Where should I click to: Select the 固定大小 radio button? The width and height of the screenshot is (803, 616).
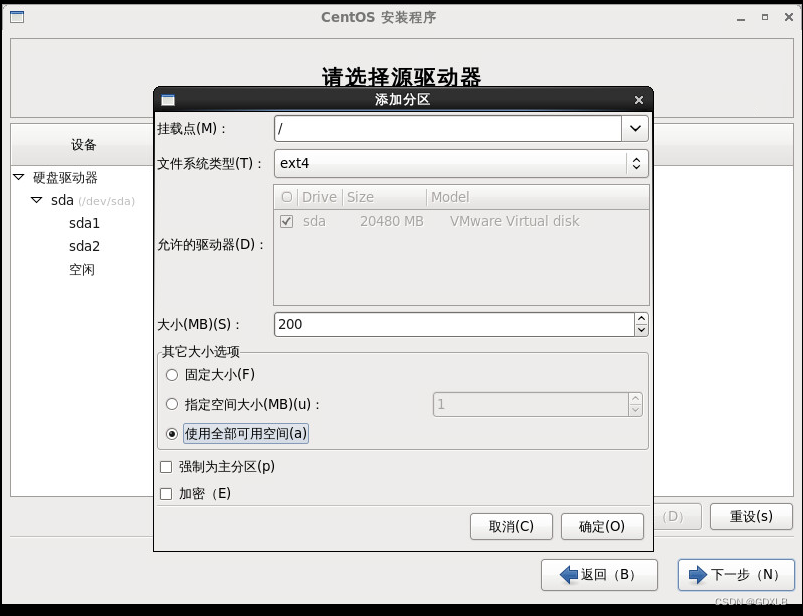(x=171, y=375)
